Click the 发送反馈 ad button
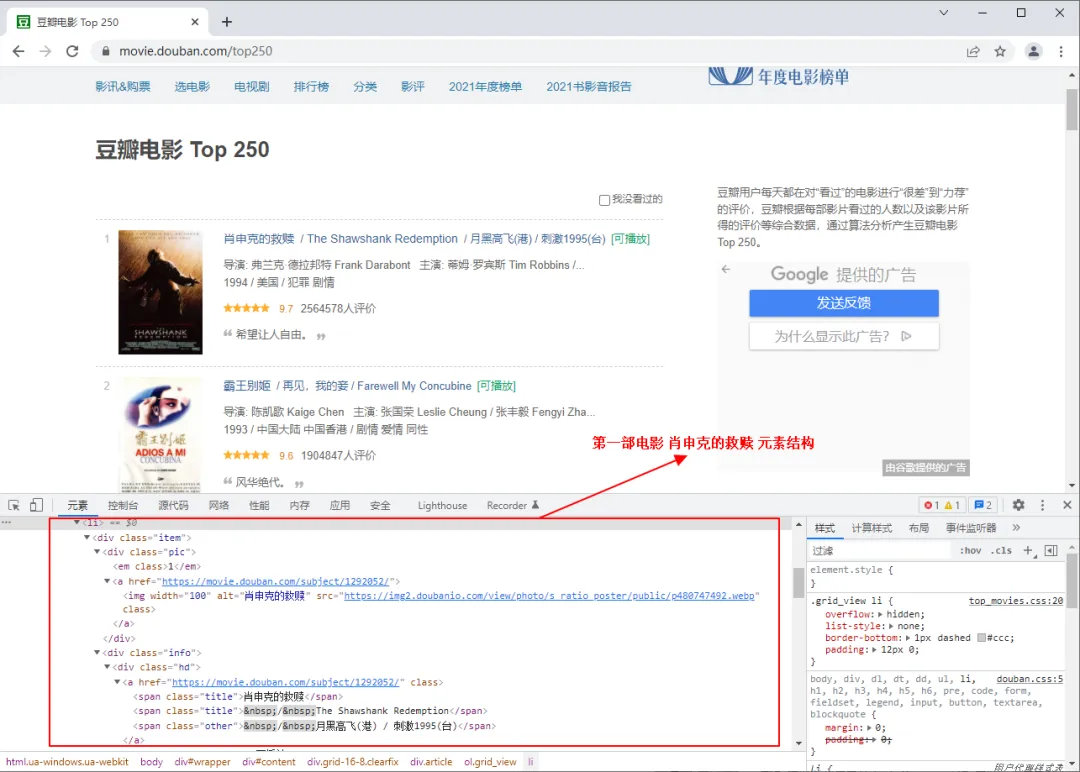Viewport: 1080px width, 772px height. click(x=844, y=303)
